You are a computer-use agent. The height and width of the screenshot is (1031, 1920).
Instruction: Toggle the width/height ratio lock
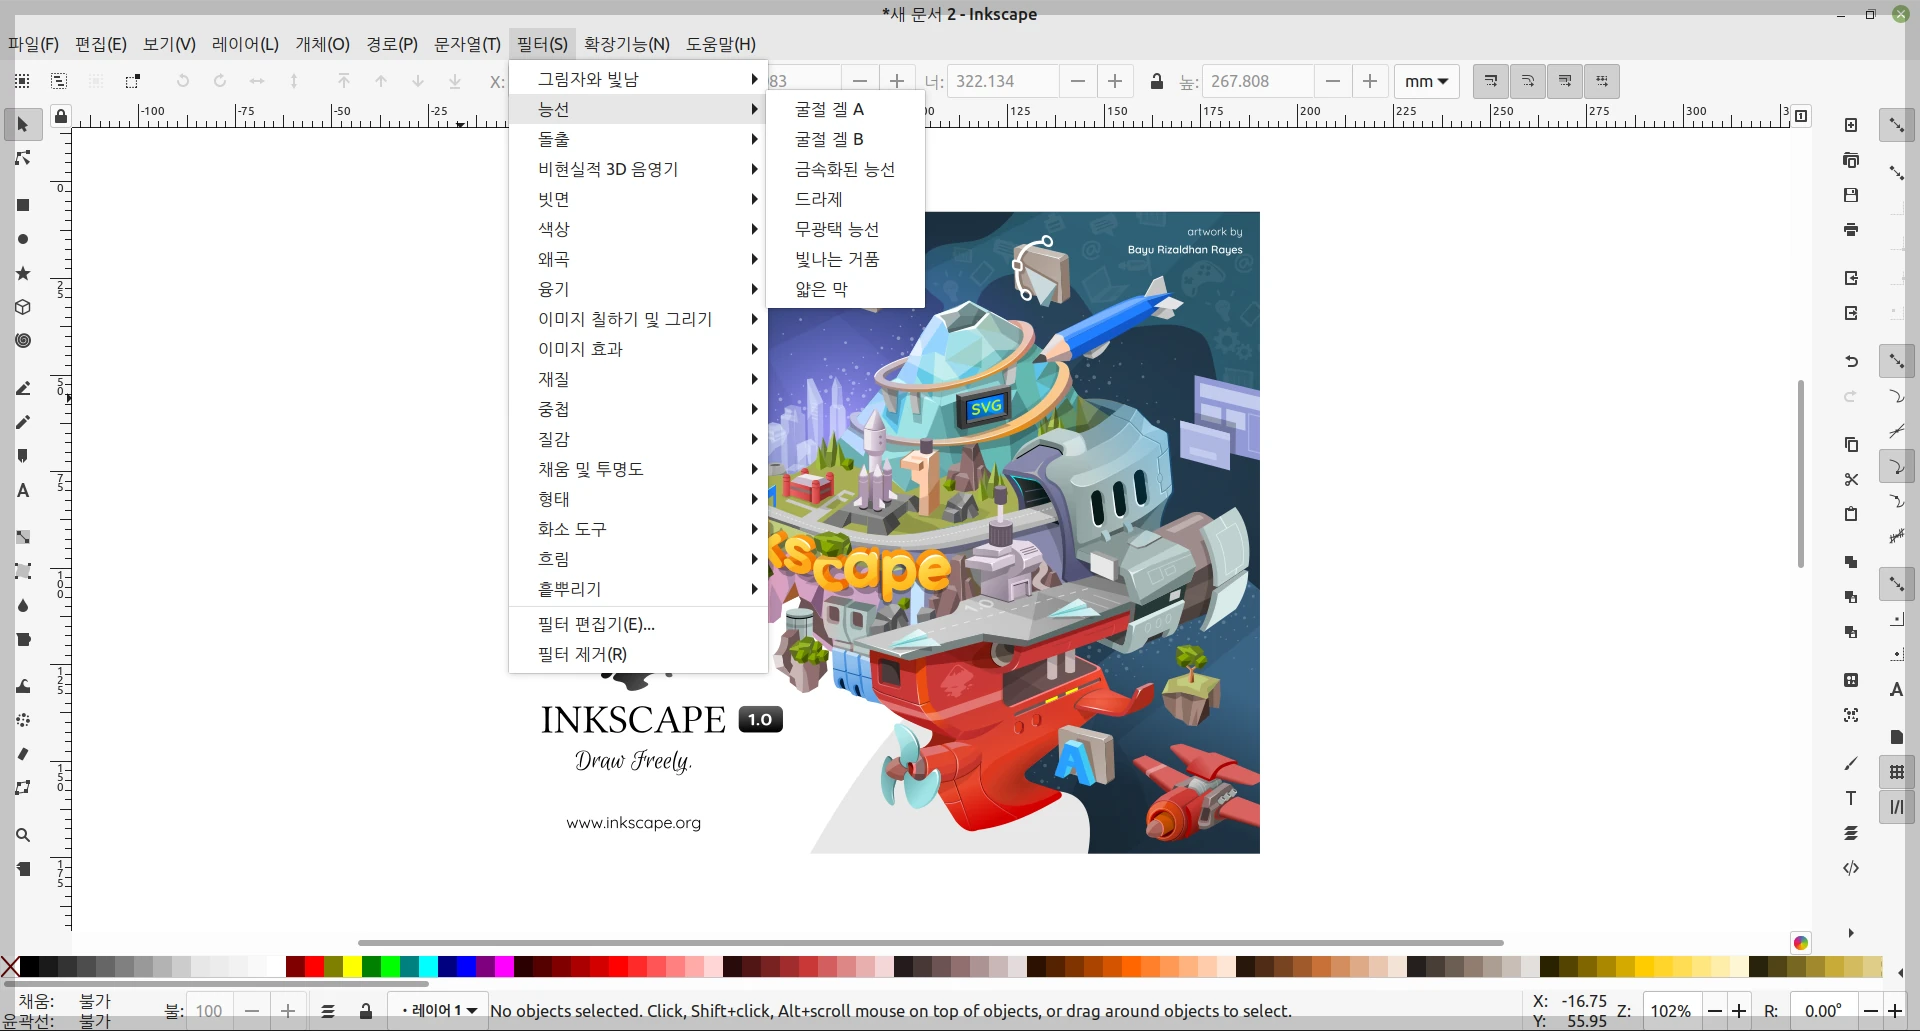[1157, 81]
